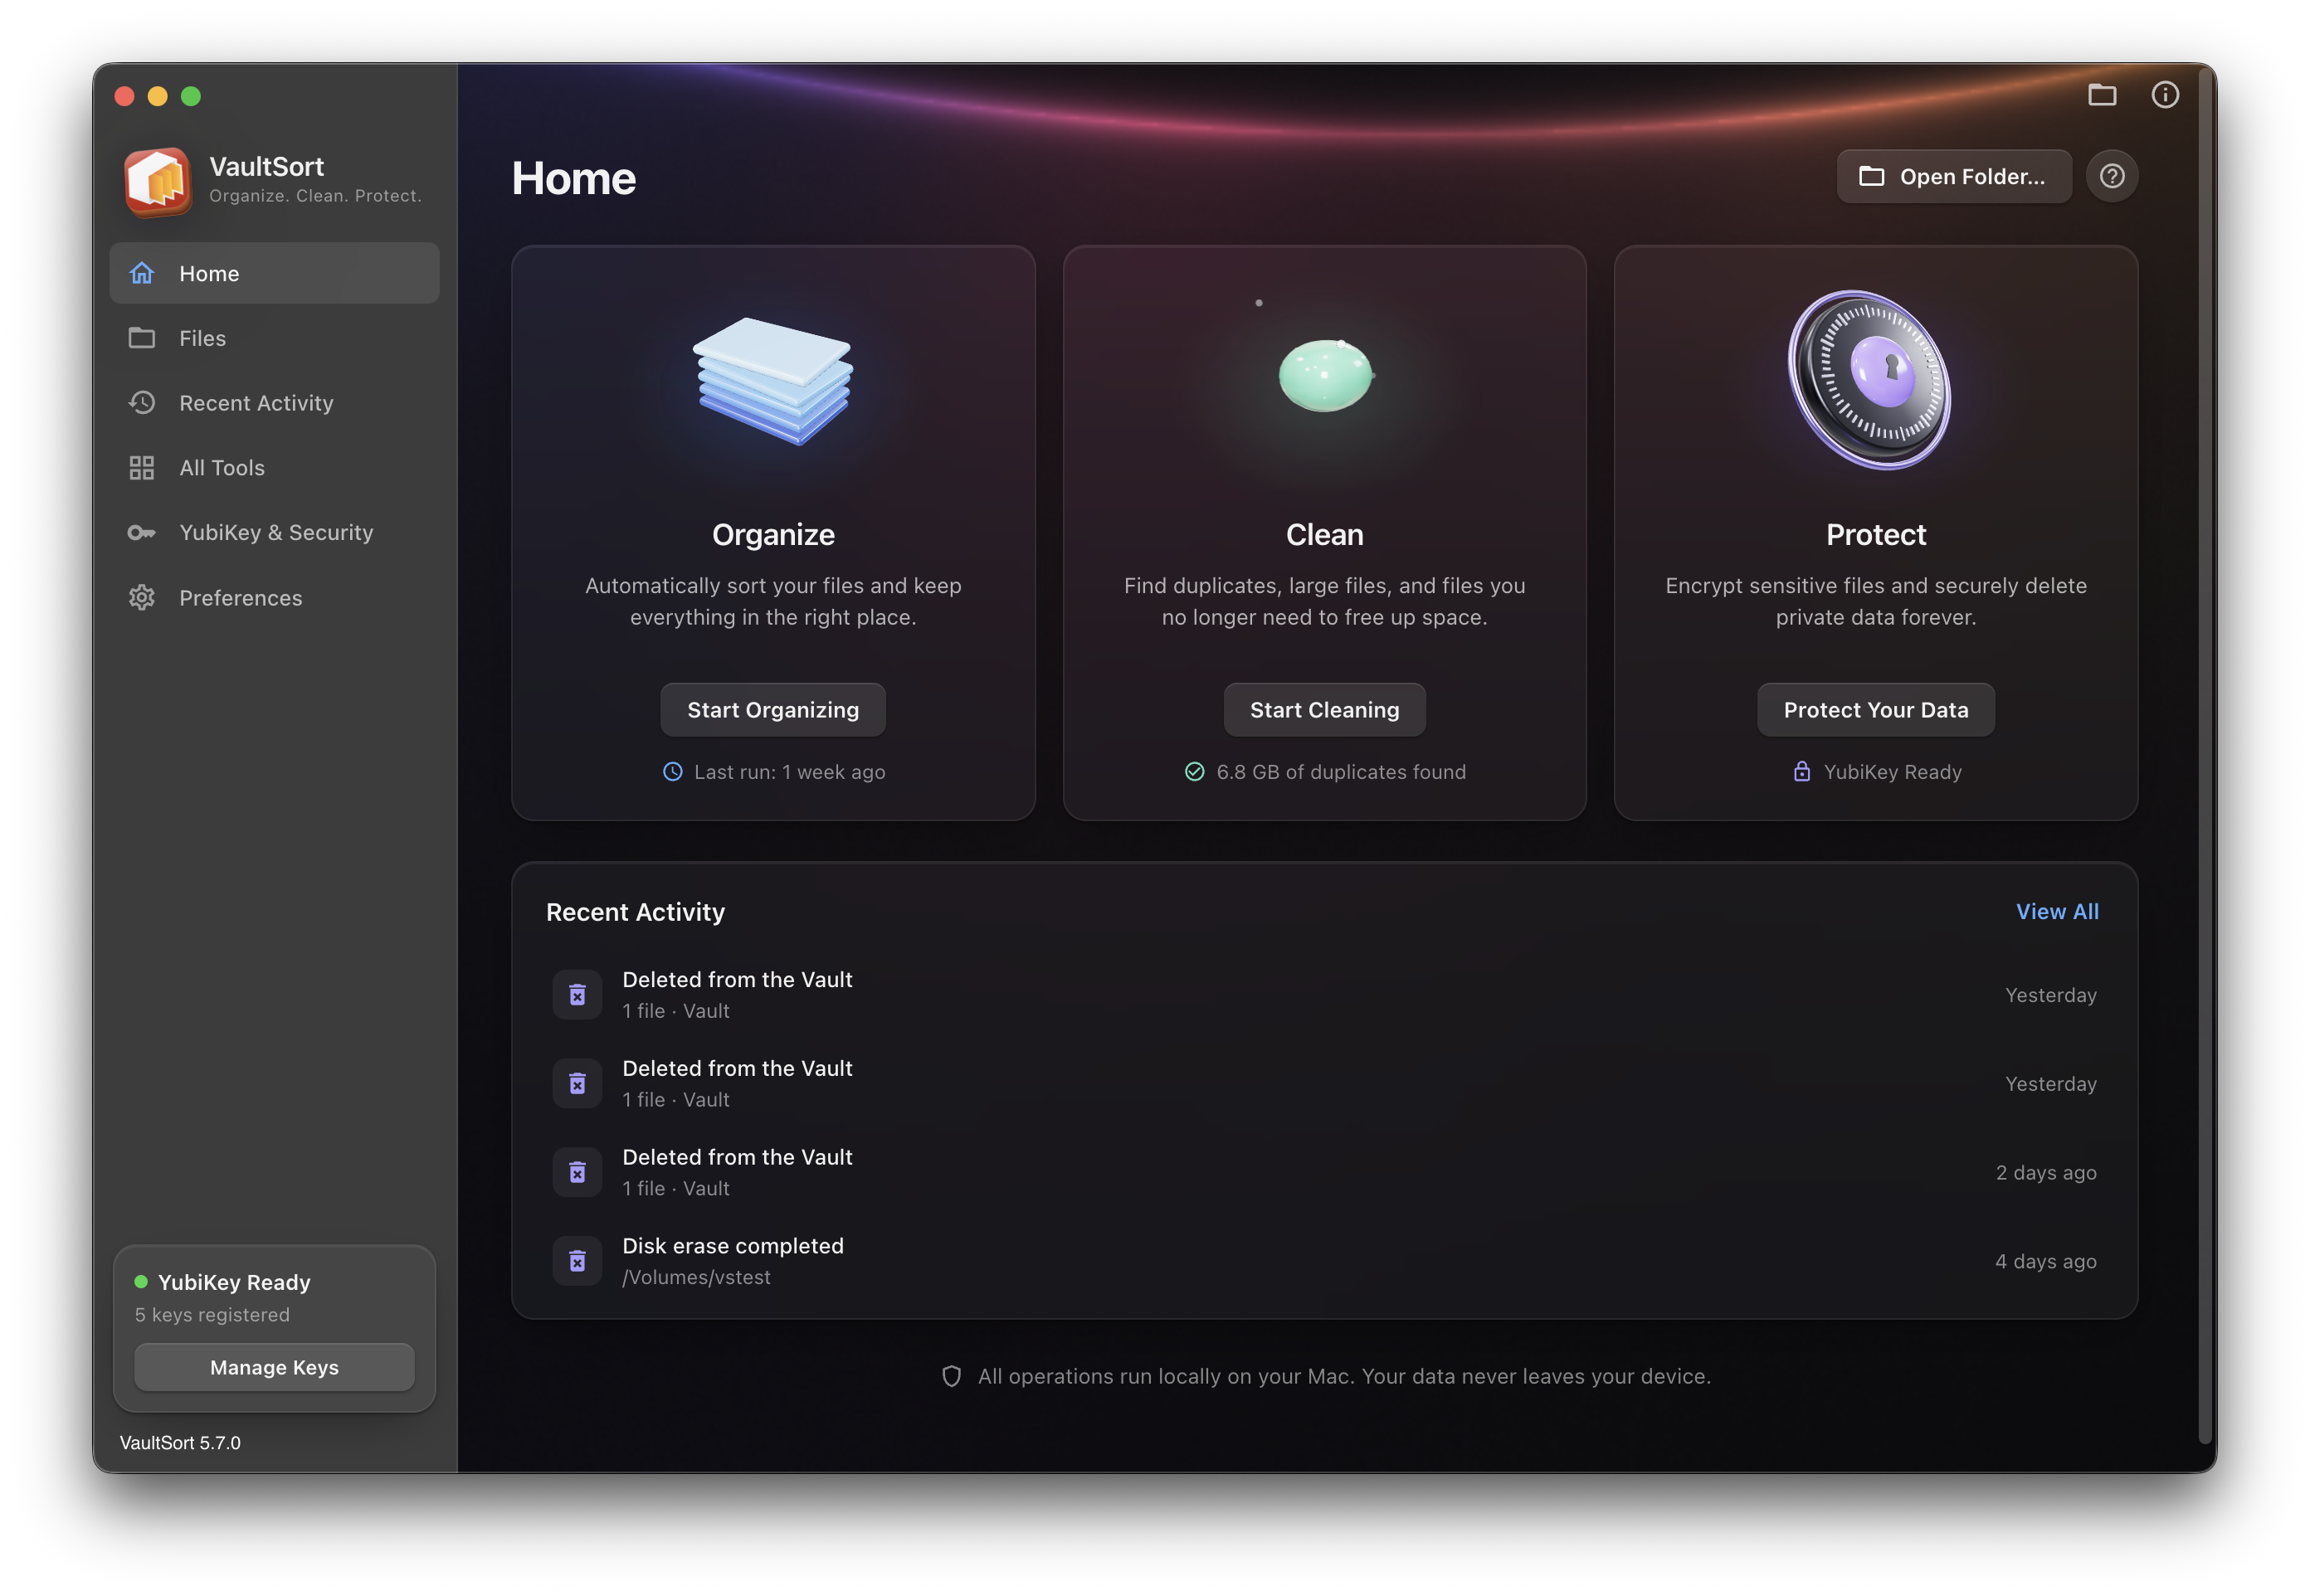Click the Protect vault dial illustration
Viewport: 2310px width, 1596px height.
[x=1869, y=380]
